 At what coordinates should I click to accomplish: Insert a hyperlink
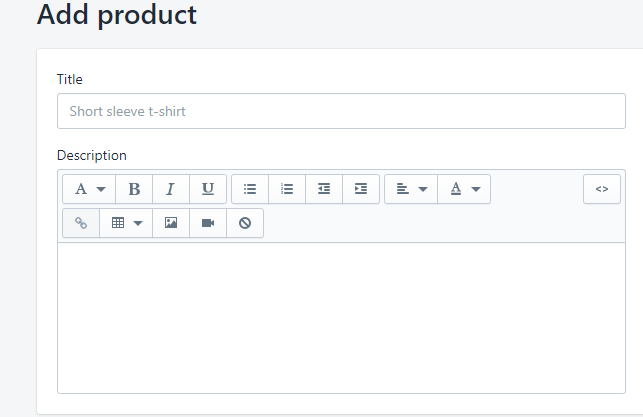coord(81,223)
